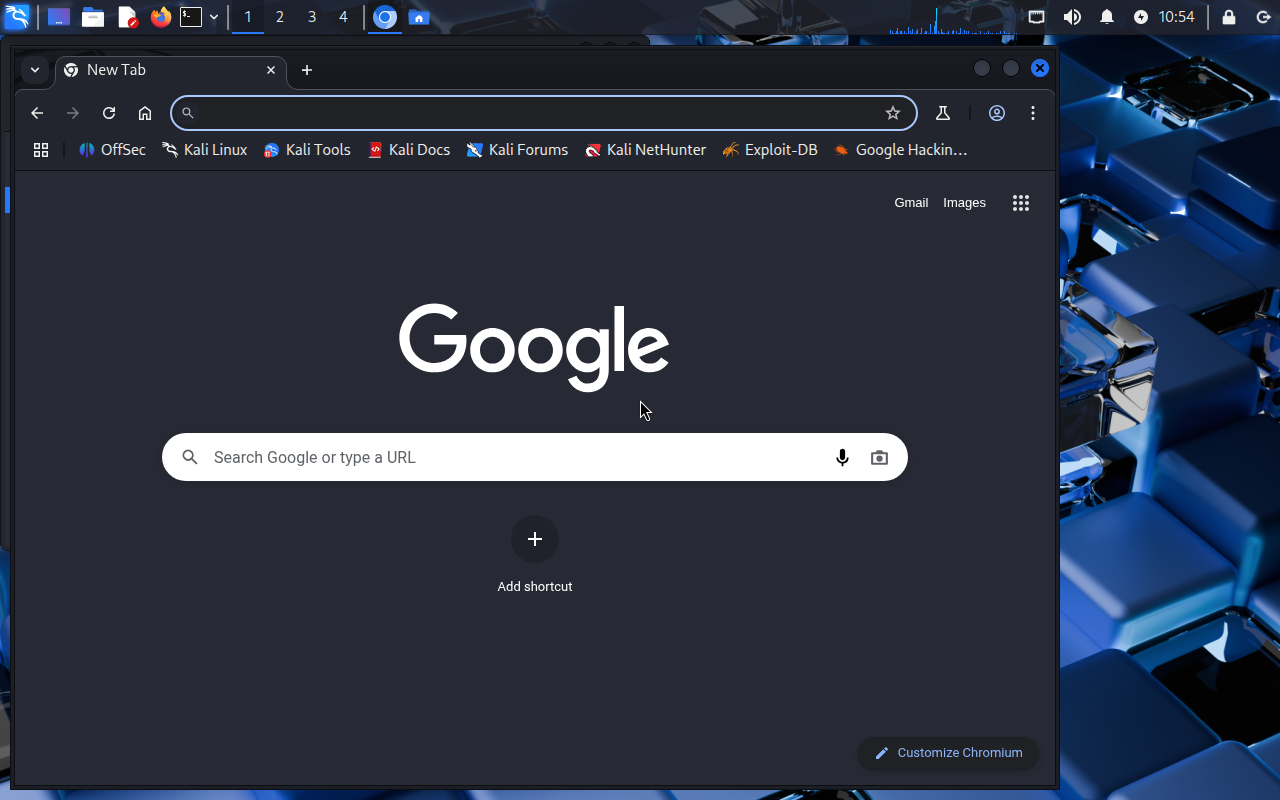Image resolution: width=1280 pixels, height=800 pixels.
Task: Select the home folder taskbar window
Action: click(419, 17)
